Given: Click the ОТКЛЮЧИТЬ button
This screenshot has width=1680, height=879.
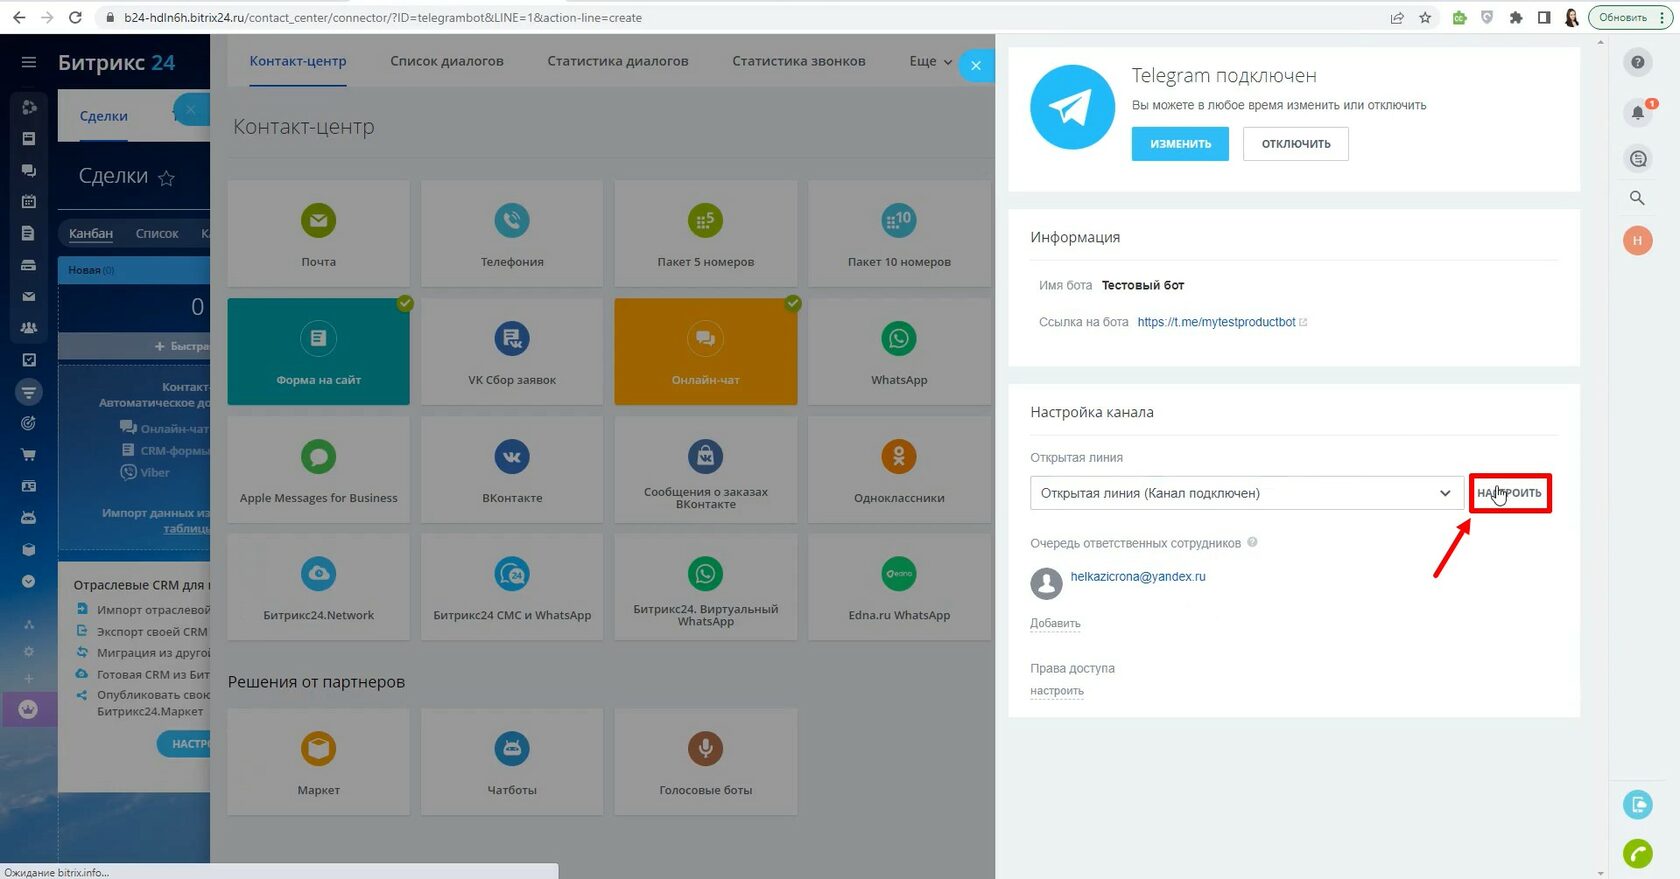Looking at the screenshot, I should [1296, 144].
